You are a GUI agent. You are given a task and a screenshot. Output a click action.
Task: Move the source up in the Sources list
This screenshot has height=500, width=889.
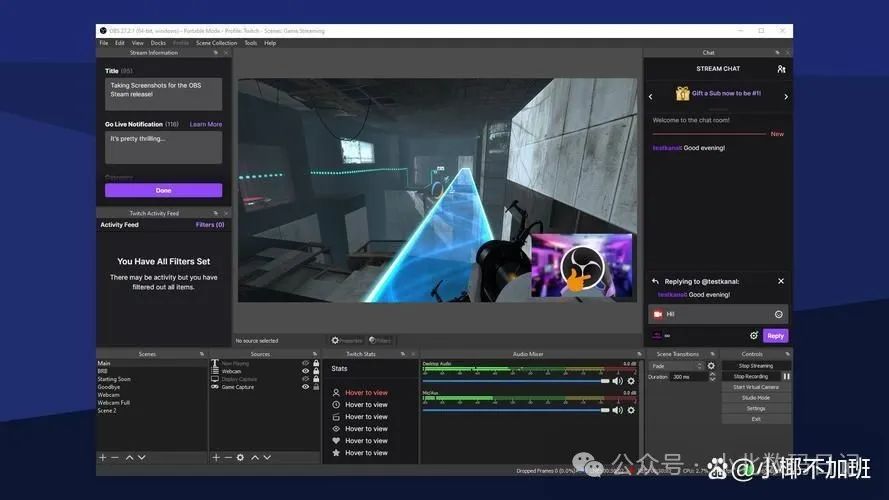pyautogui.click(x=255, y=457)
